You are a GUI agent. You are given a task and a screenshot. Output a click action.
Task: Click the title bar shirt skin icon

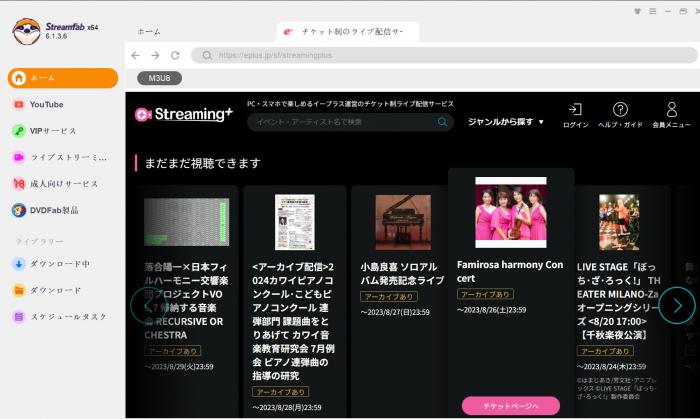coord(638,11)
